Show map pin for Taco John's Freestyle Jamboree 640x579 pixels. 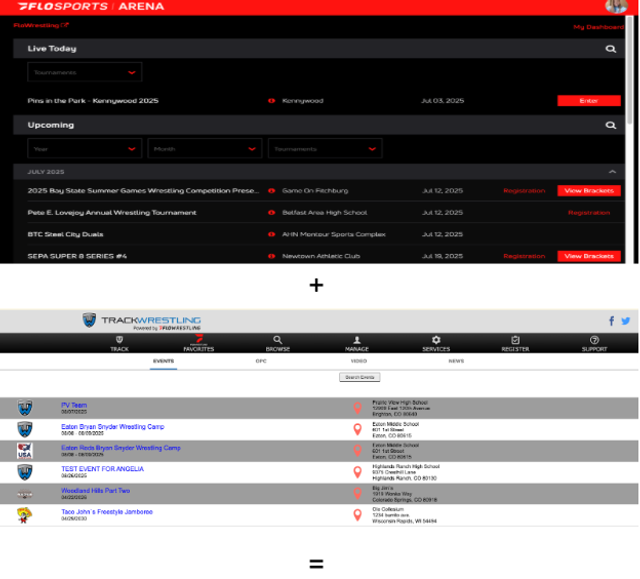coord(358,515)
